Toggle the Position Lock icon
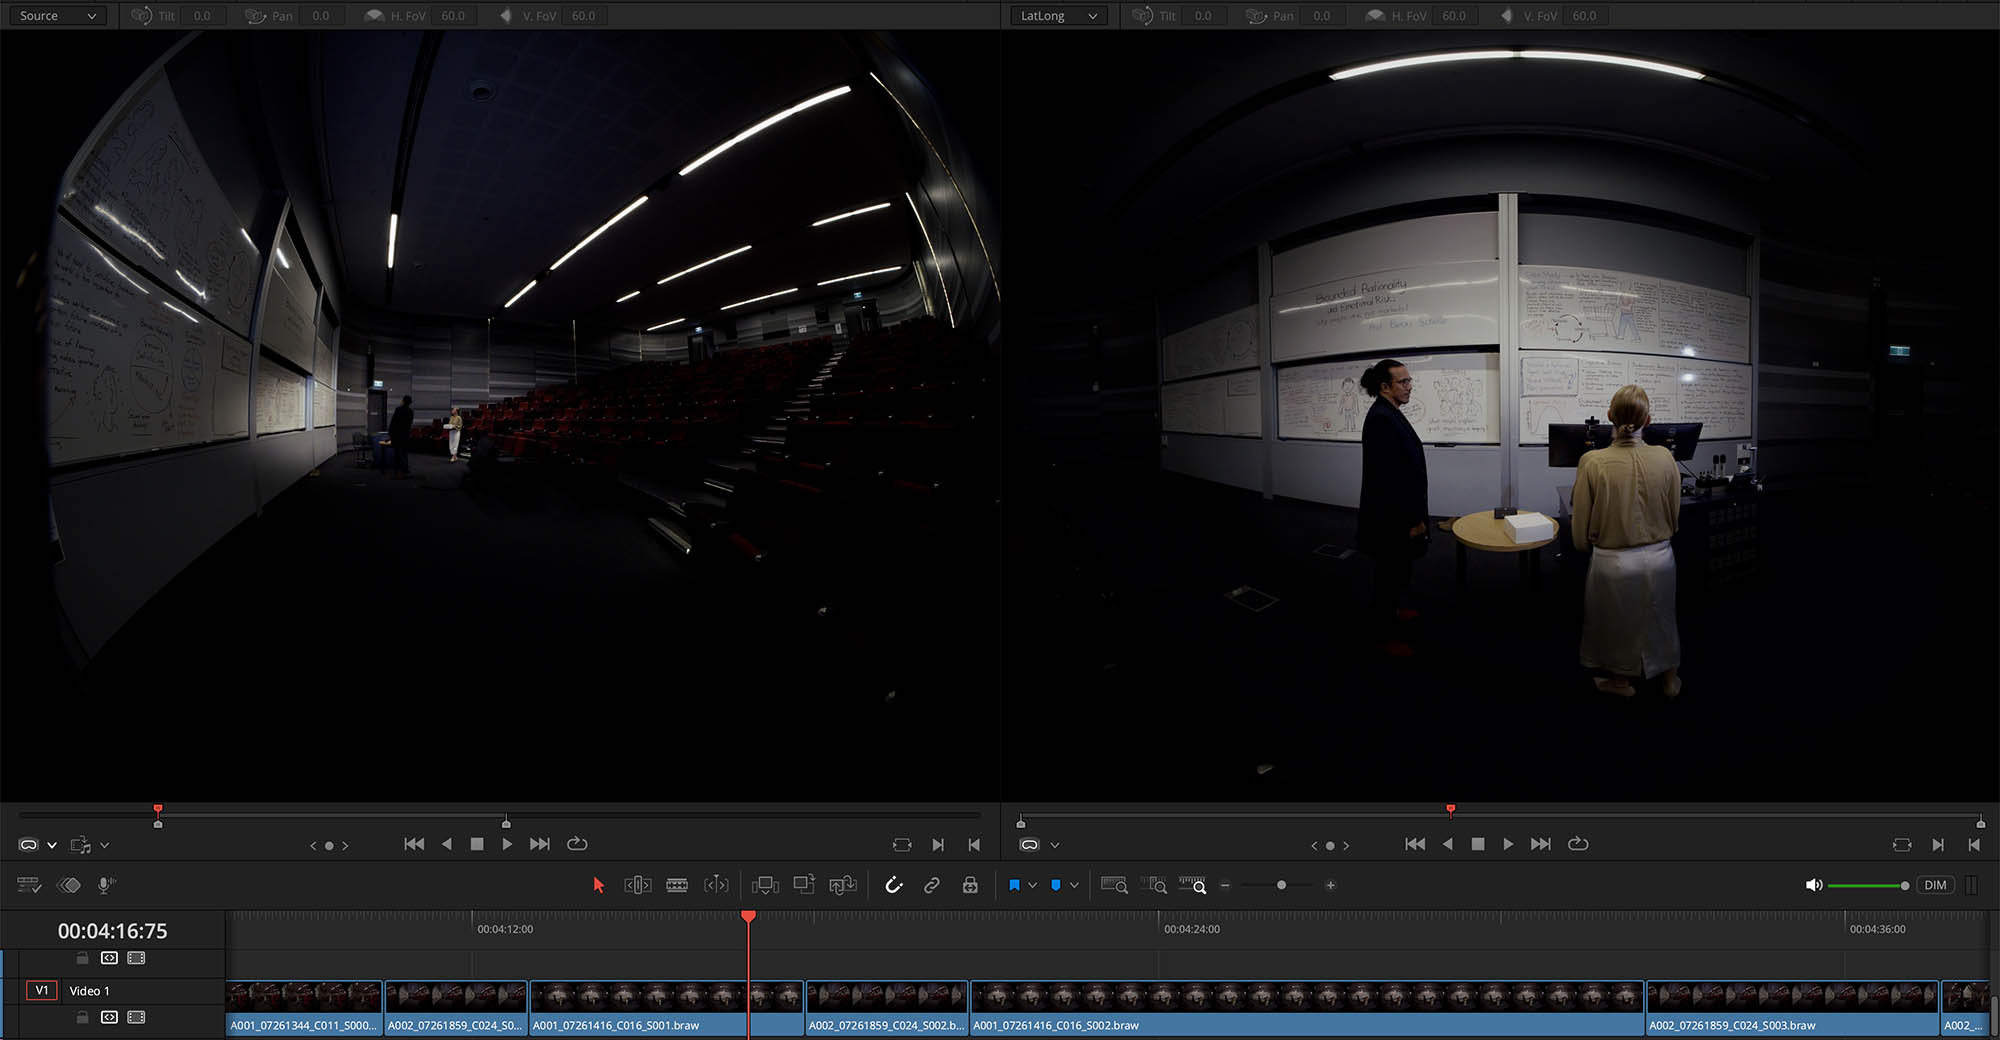The width and height of the screenshot is (2000, 1040). pyautogui.click(x=970, y=885)
